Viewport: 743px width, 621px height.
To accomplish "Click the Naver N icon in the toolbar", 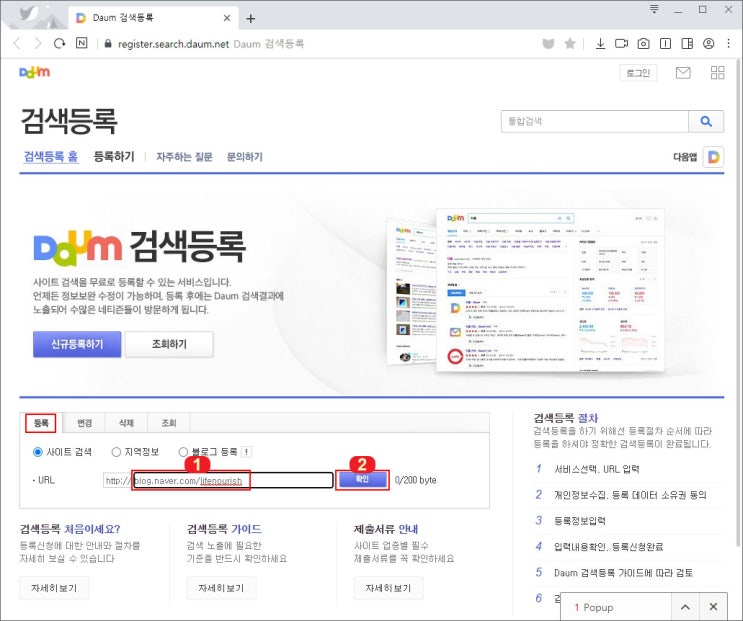I will point(82,44).
